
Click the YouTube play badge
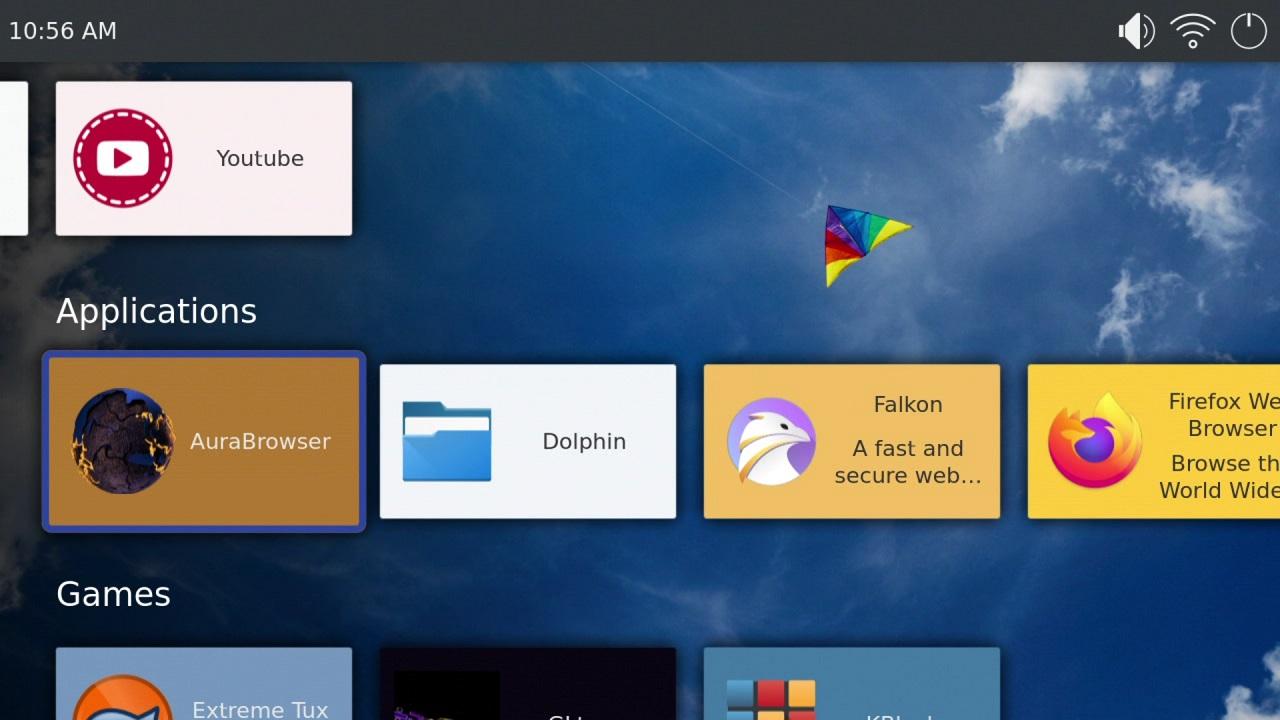pyautogui.click(x=122, y=157)
